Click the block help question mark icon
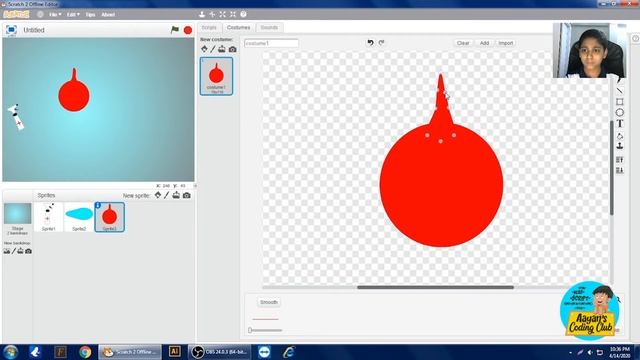Image resolution: width=640 pixels, height=360 pixels. 243,14
